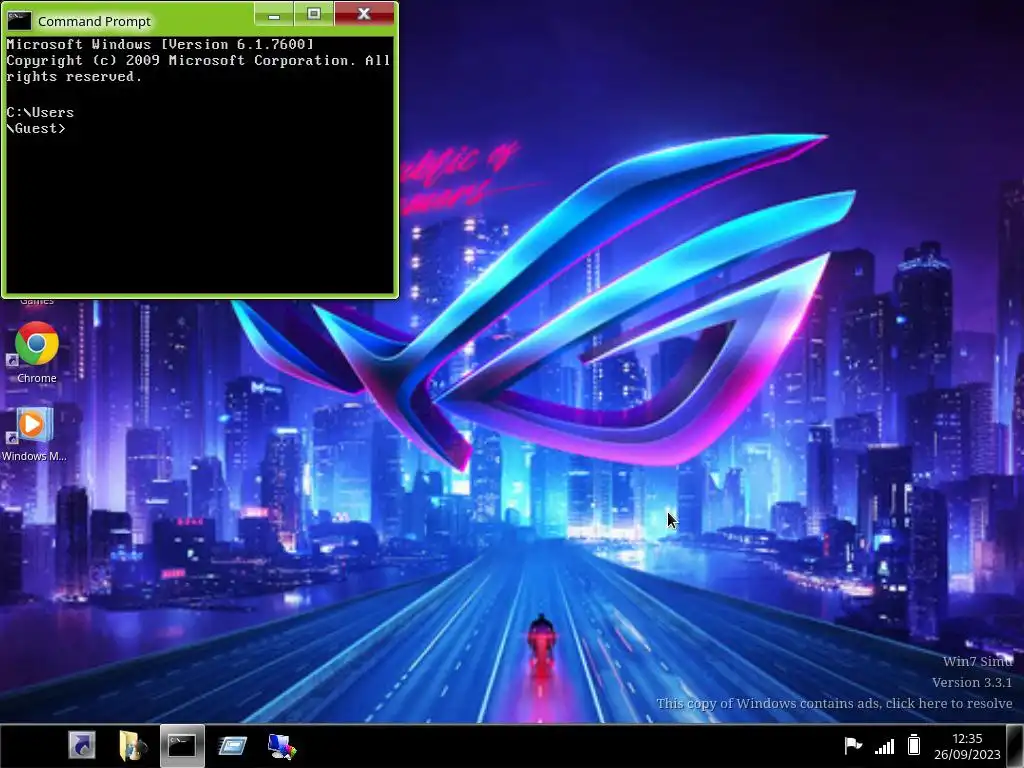Select the Command Prompt taskbar button
This screenshot has width=1024, height=768.
[182, 745]
